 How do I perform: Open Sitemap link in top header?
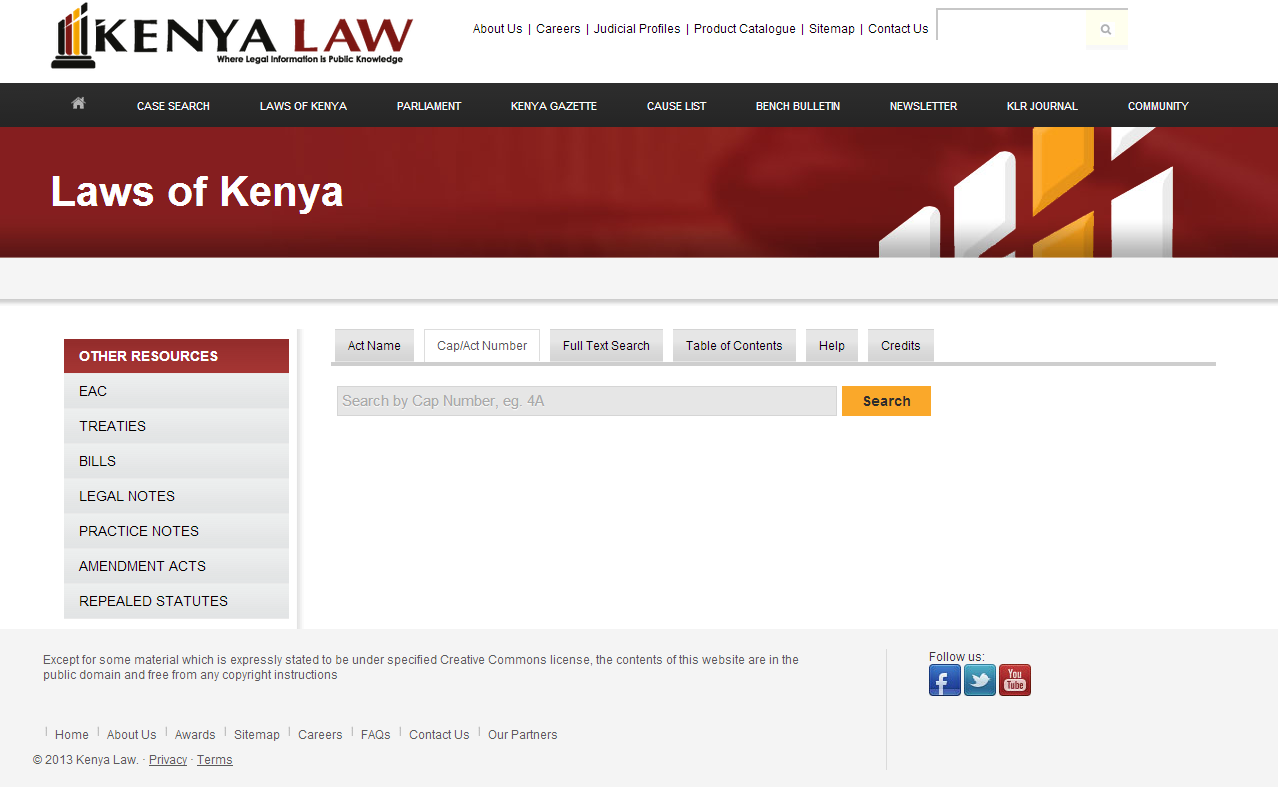click(x=832, y=29)
